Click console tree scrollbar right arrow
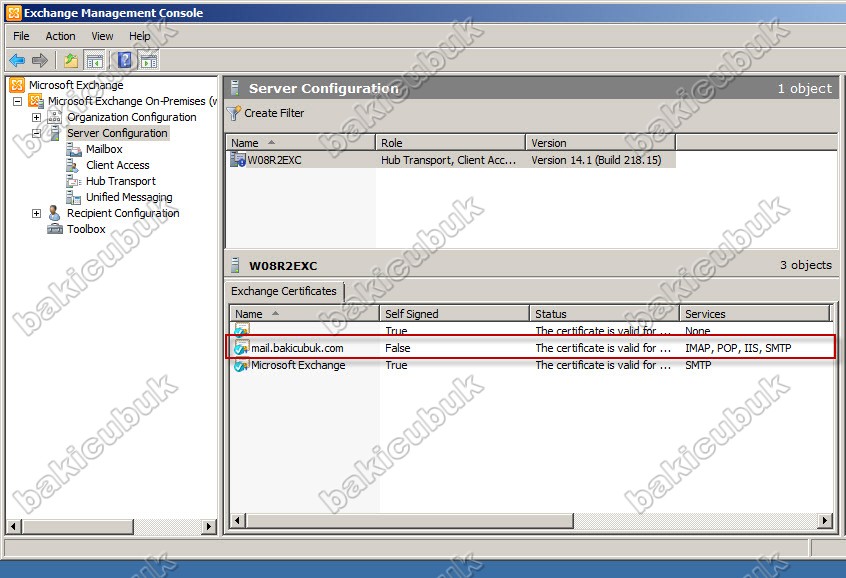The image size is (846, 578). (x=209, y=526)
